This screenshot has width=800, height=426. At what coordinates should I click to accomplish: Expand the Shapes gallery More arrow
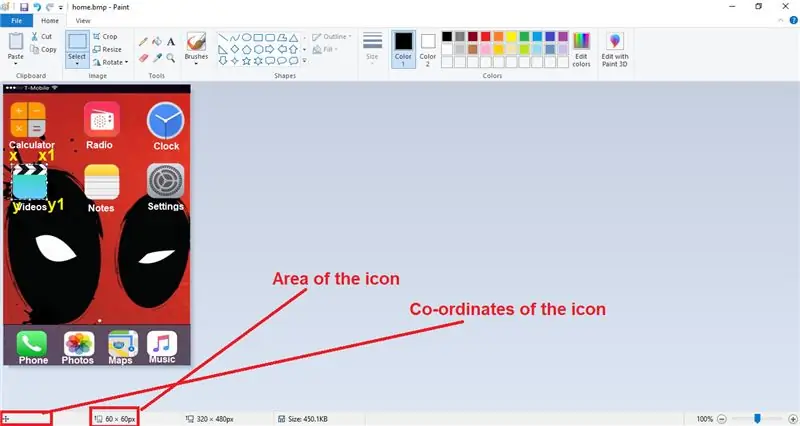click(305, 61)
